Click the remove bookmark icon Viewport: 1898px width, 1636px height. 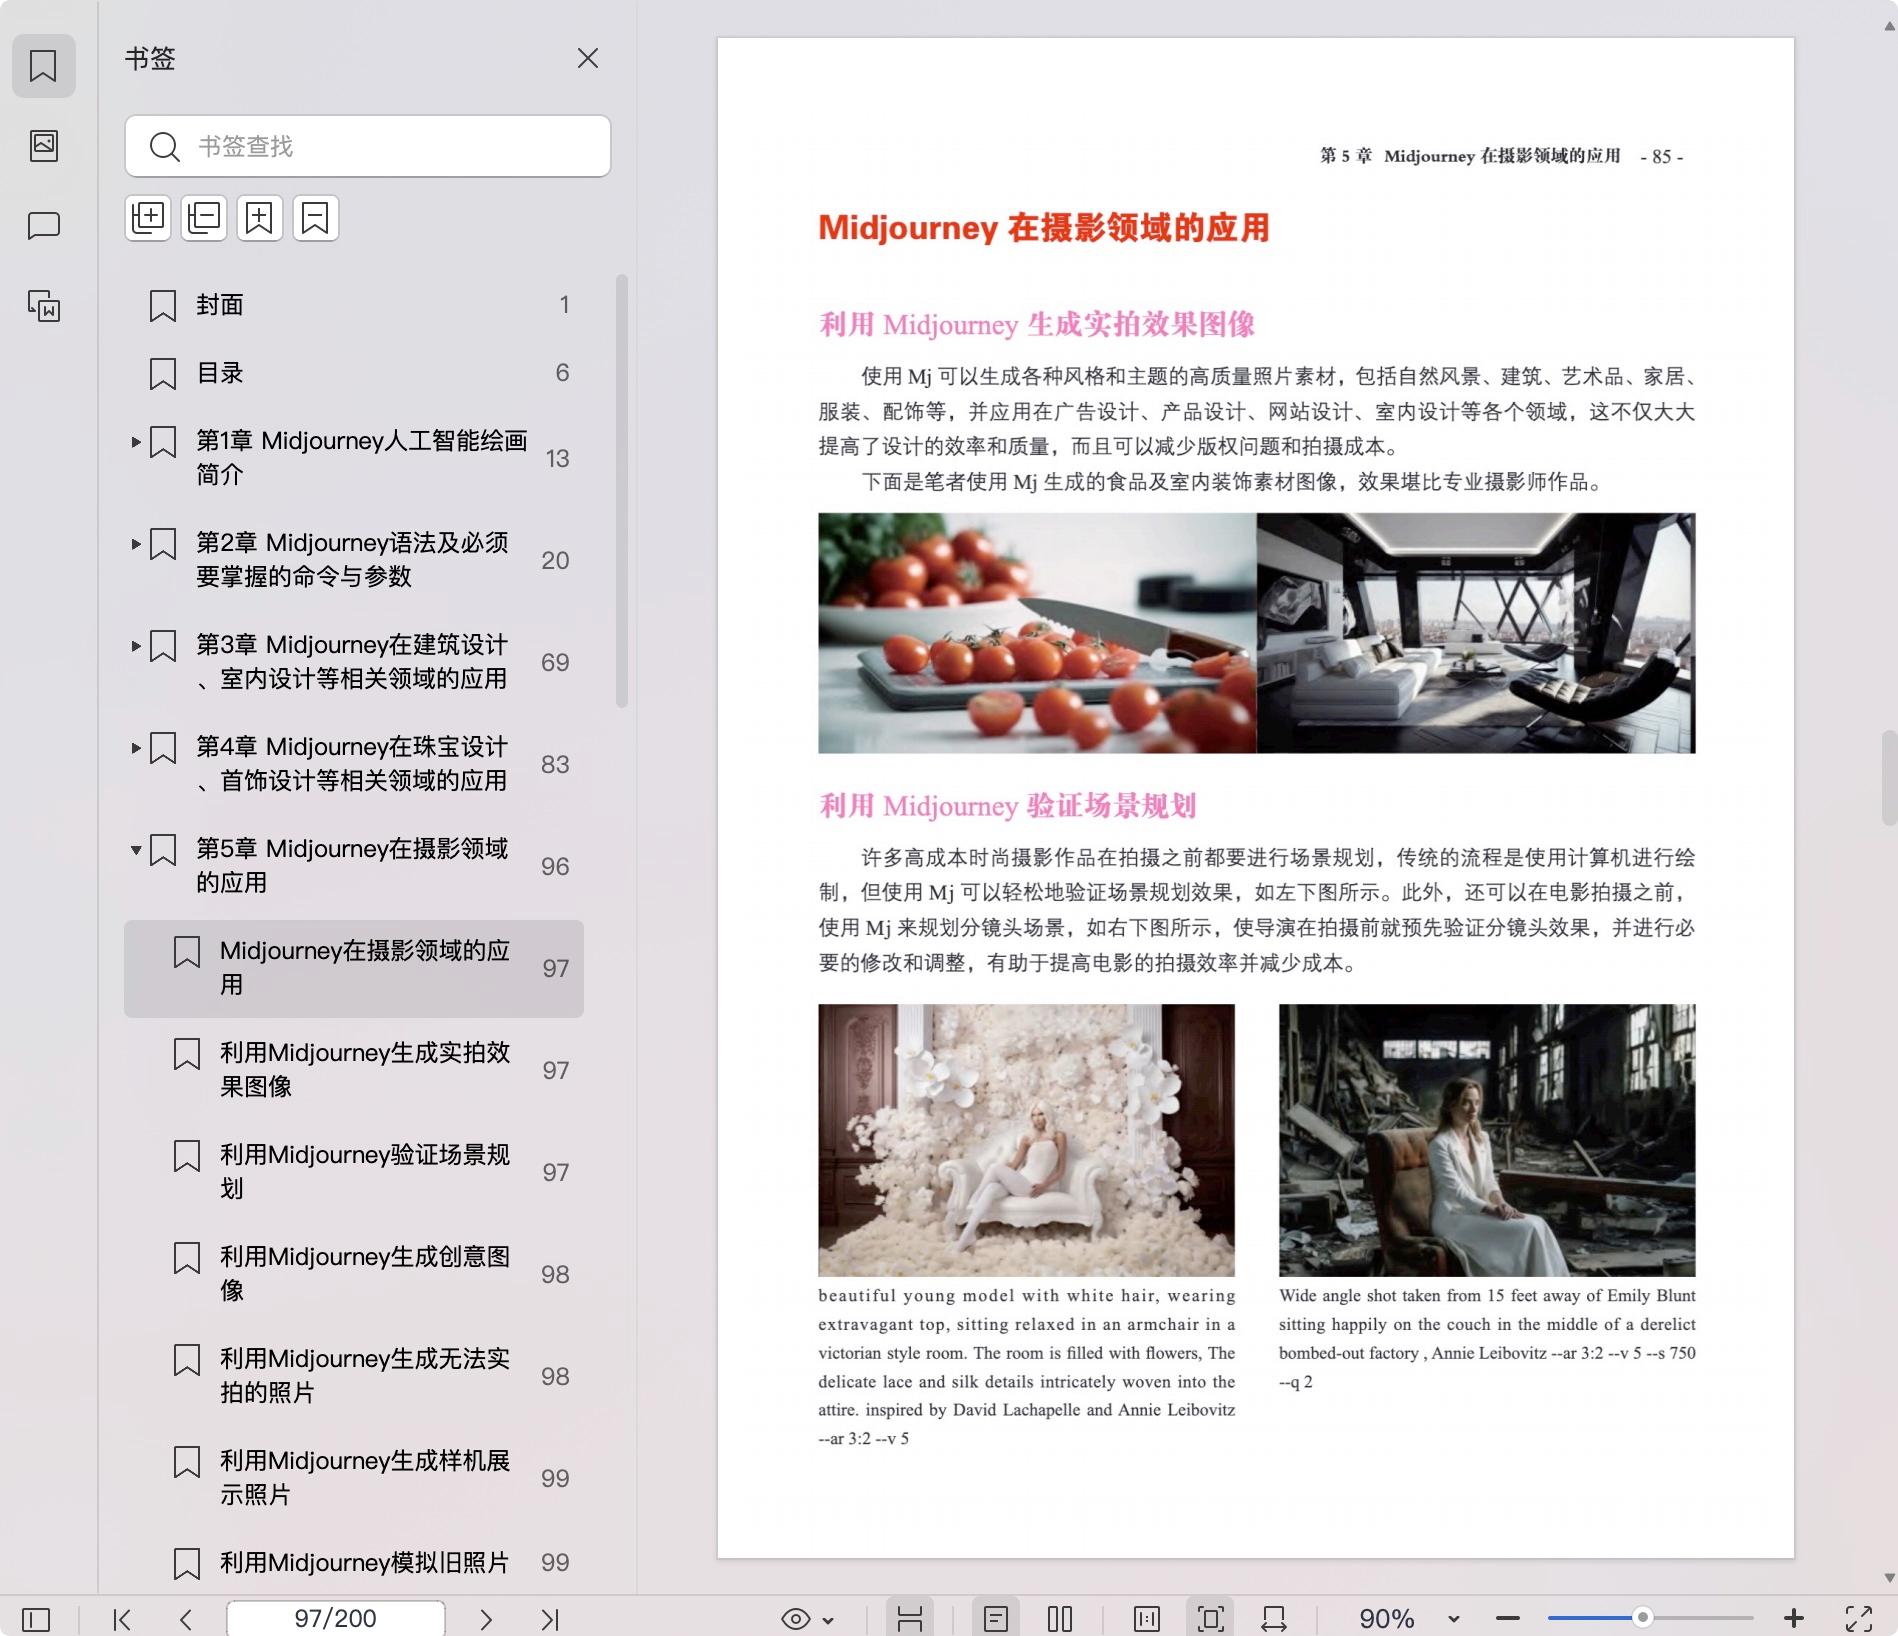click(x=316, y=217)
